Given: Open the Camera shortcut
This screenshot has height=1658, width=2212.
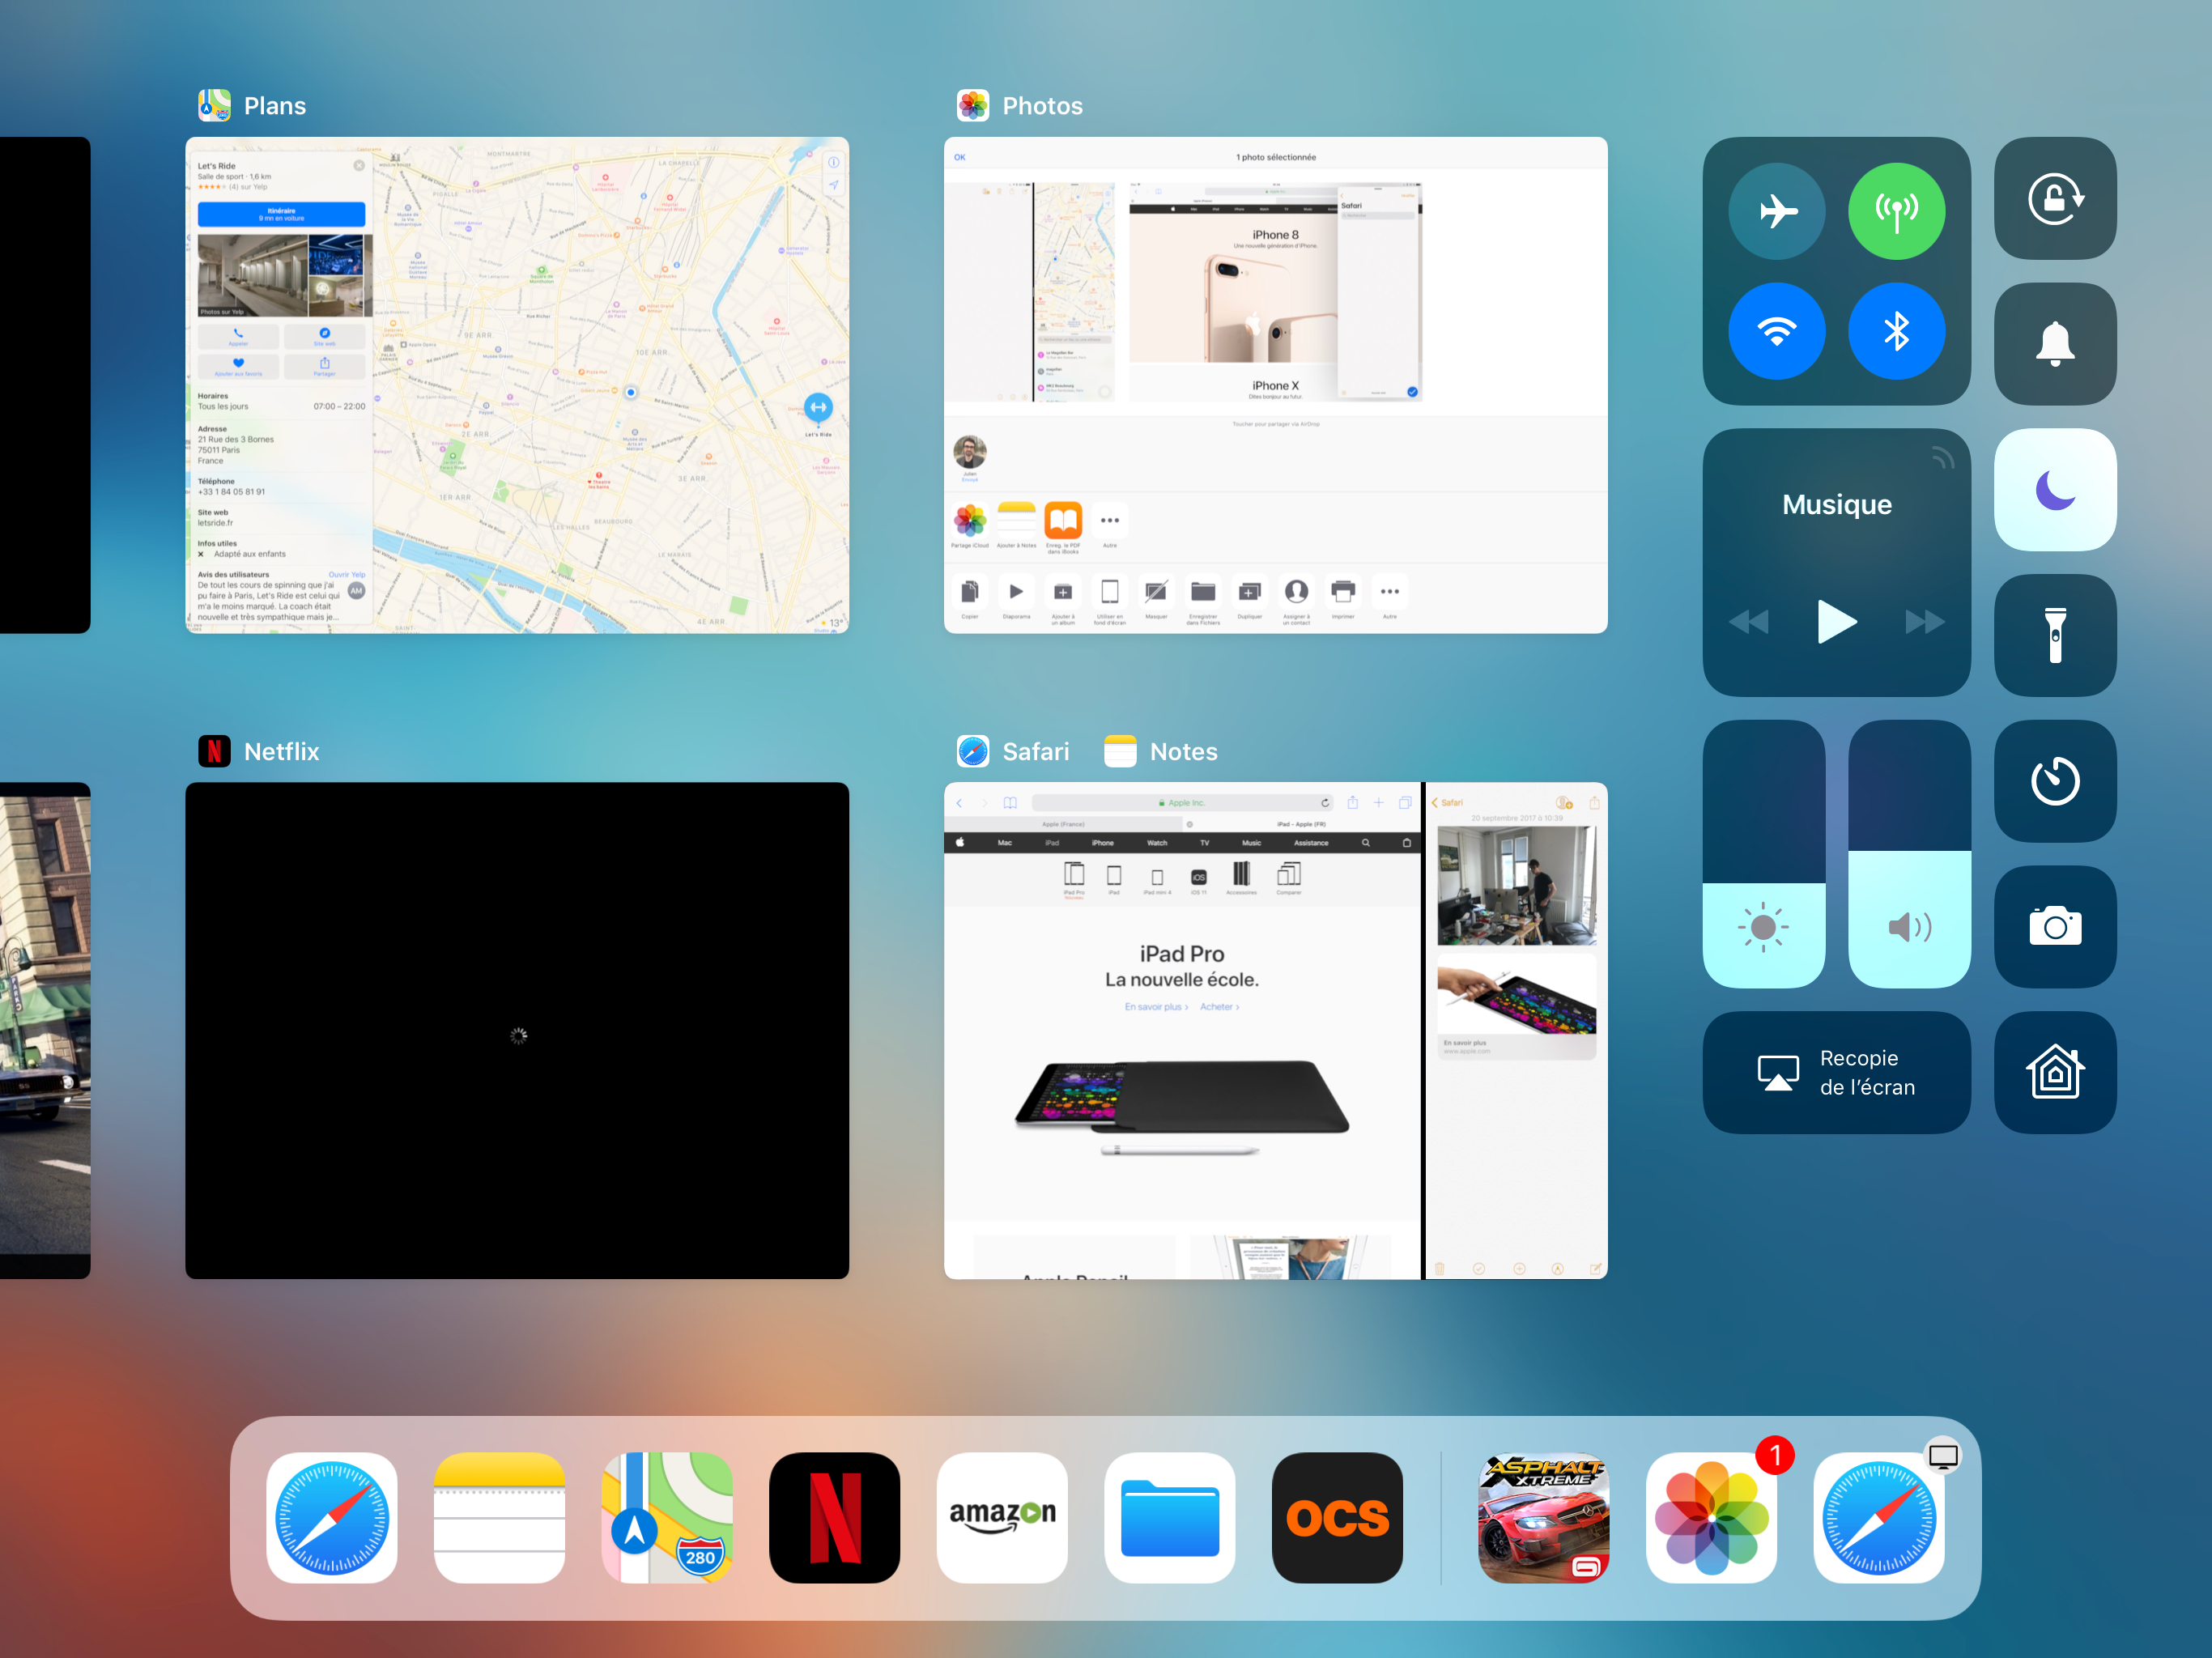Looking at the screenshot, I should 2054,926.
